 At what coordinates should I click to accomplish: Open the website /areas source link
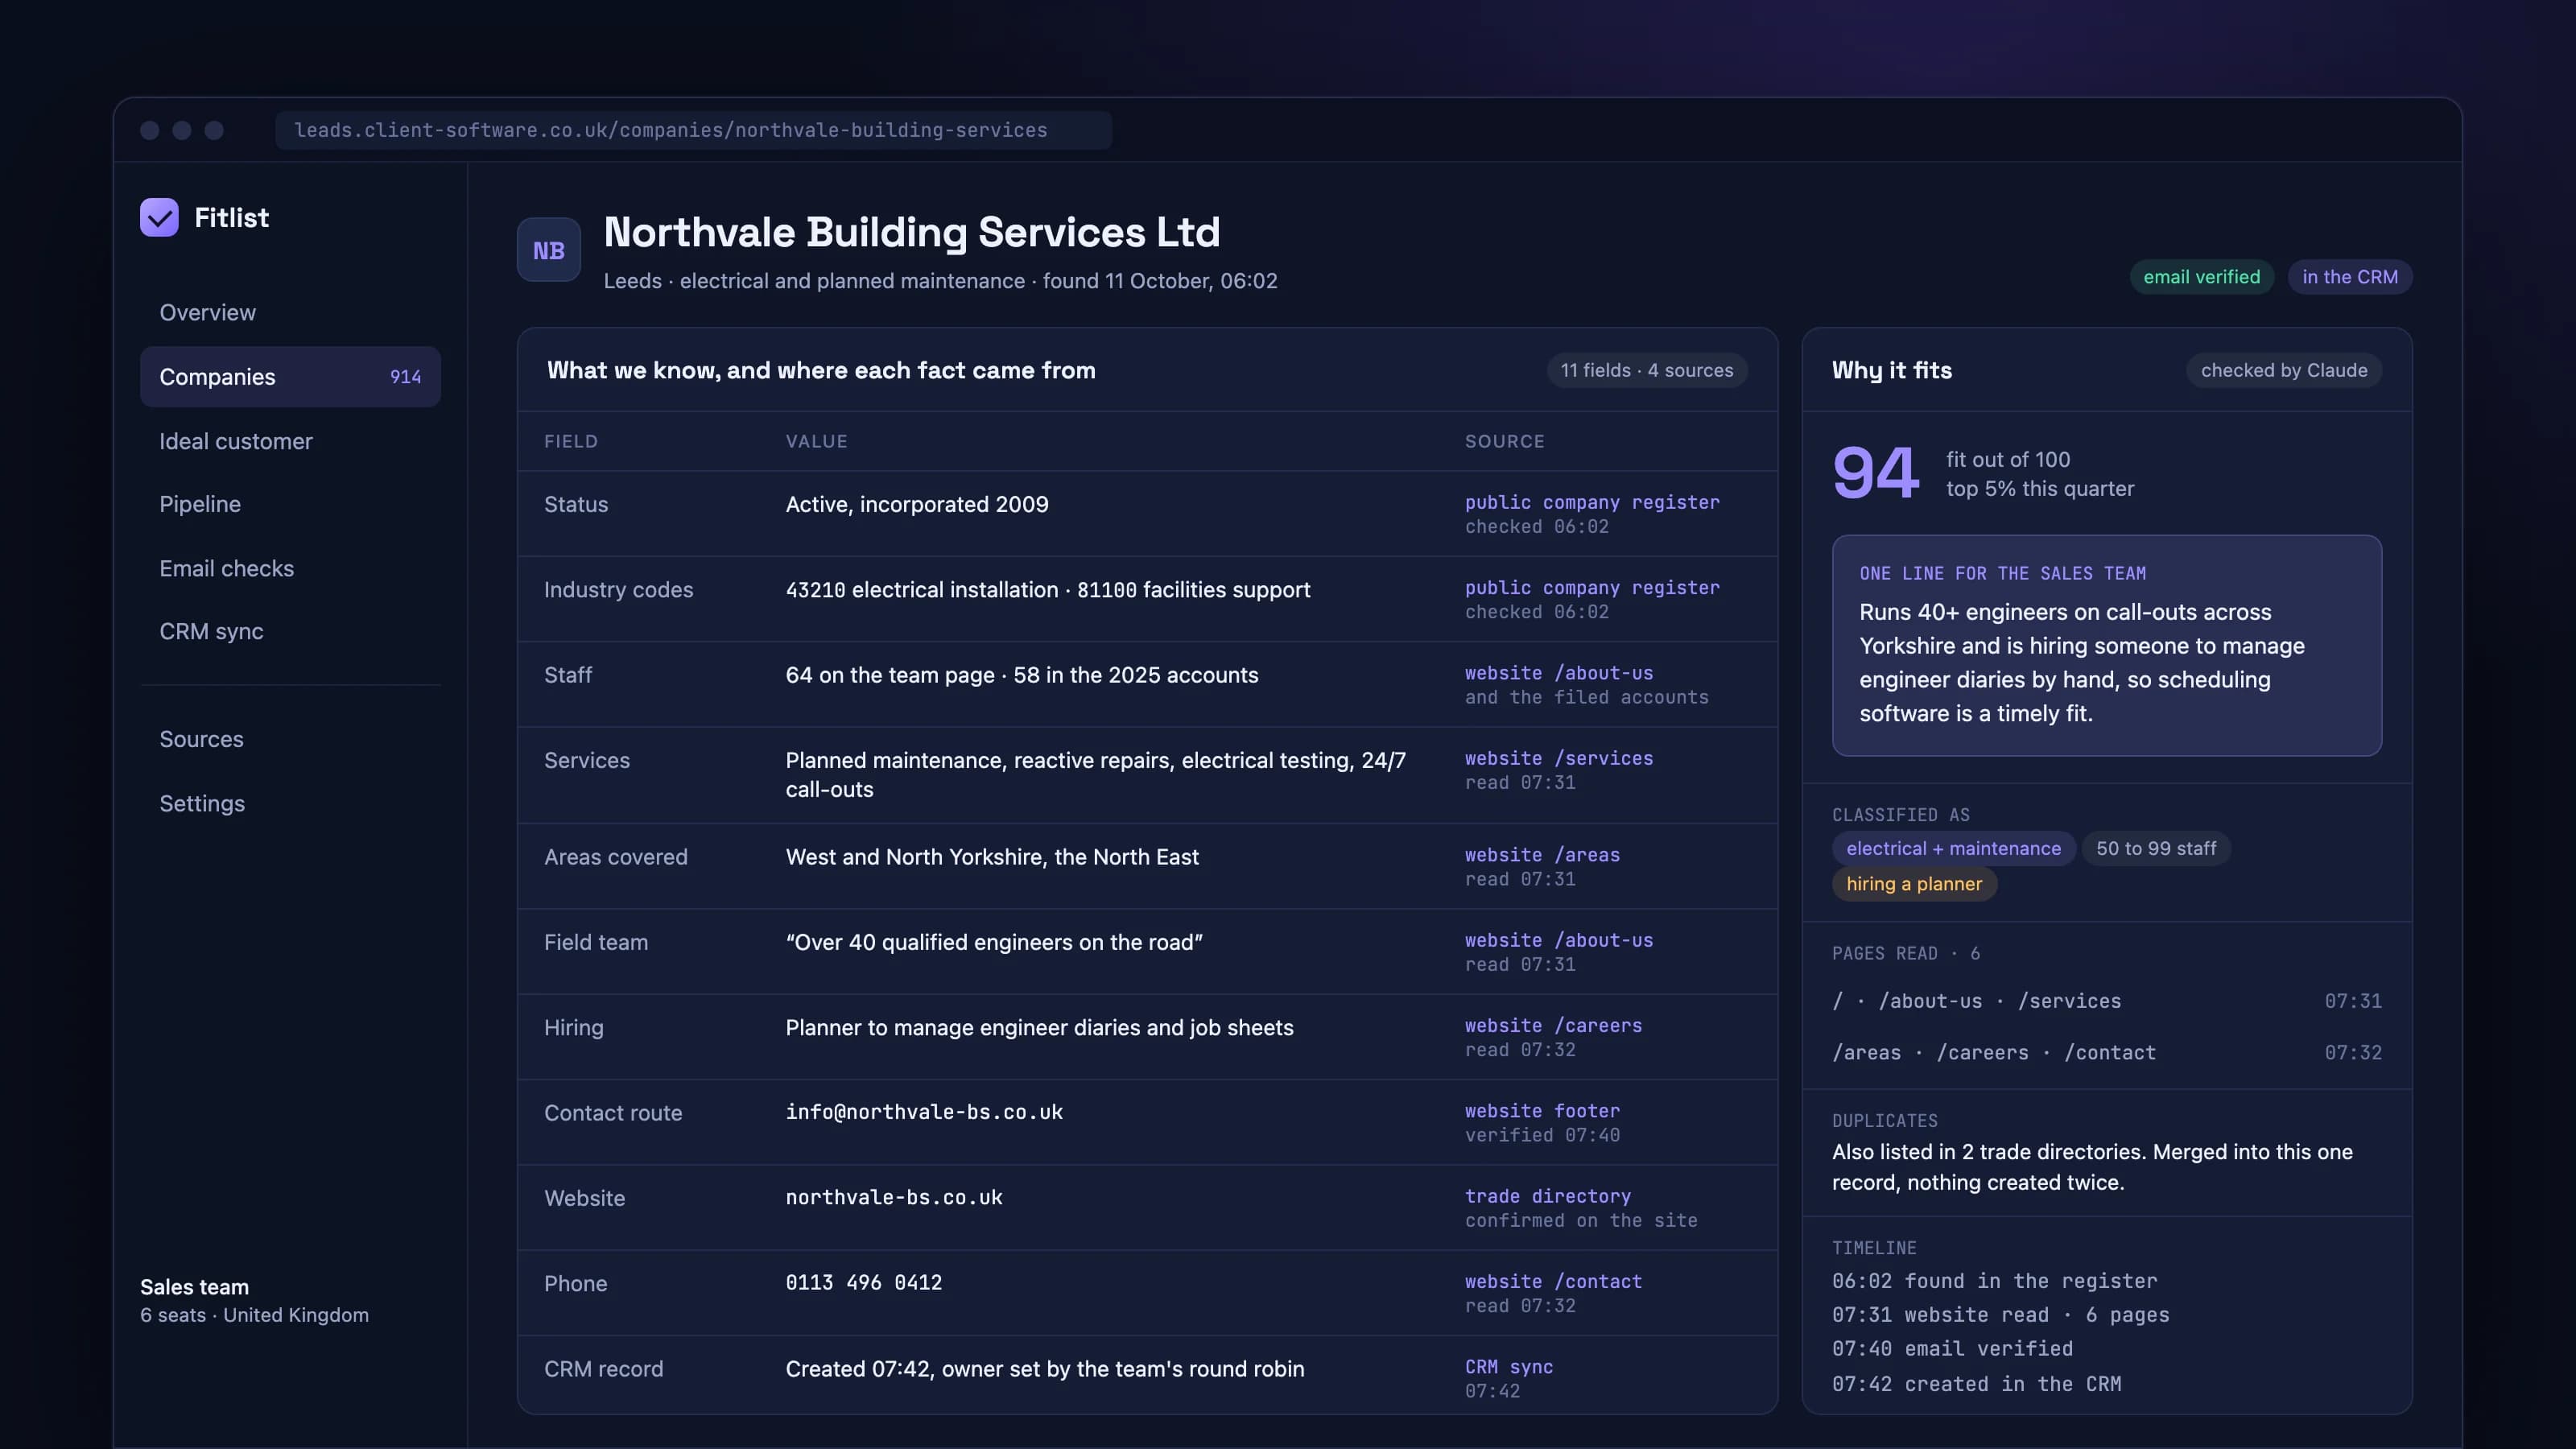(x=1542, y=855)
